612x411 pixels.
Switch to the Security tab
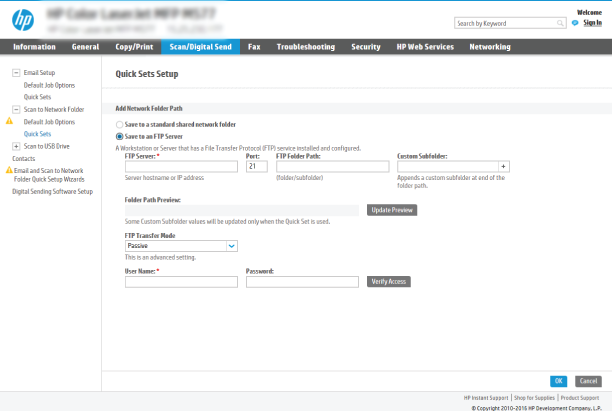click(365, 46)
